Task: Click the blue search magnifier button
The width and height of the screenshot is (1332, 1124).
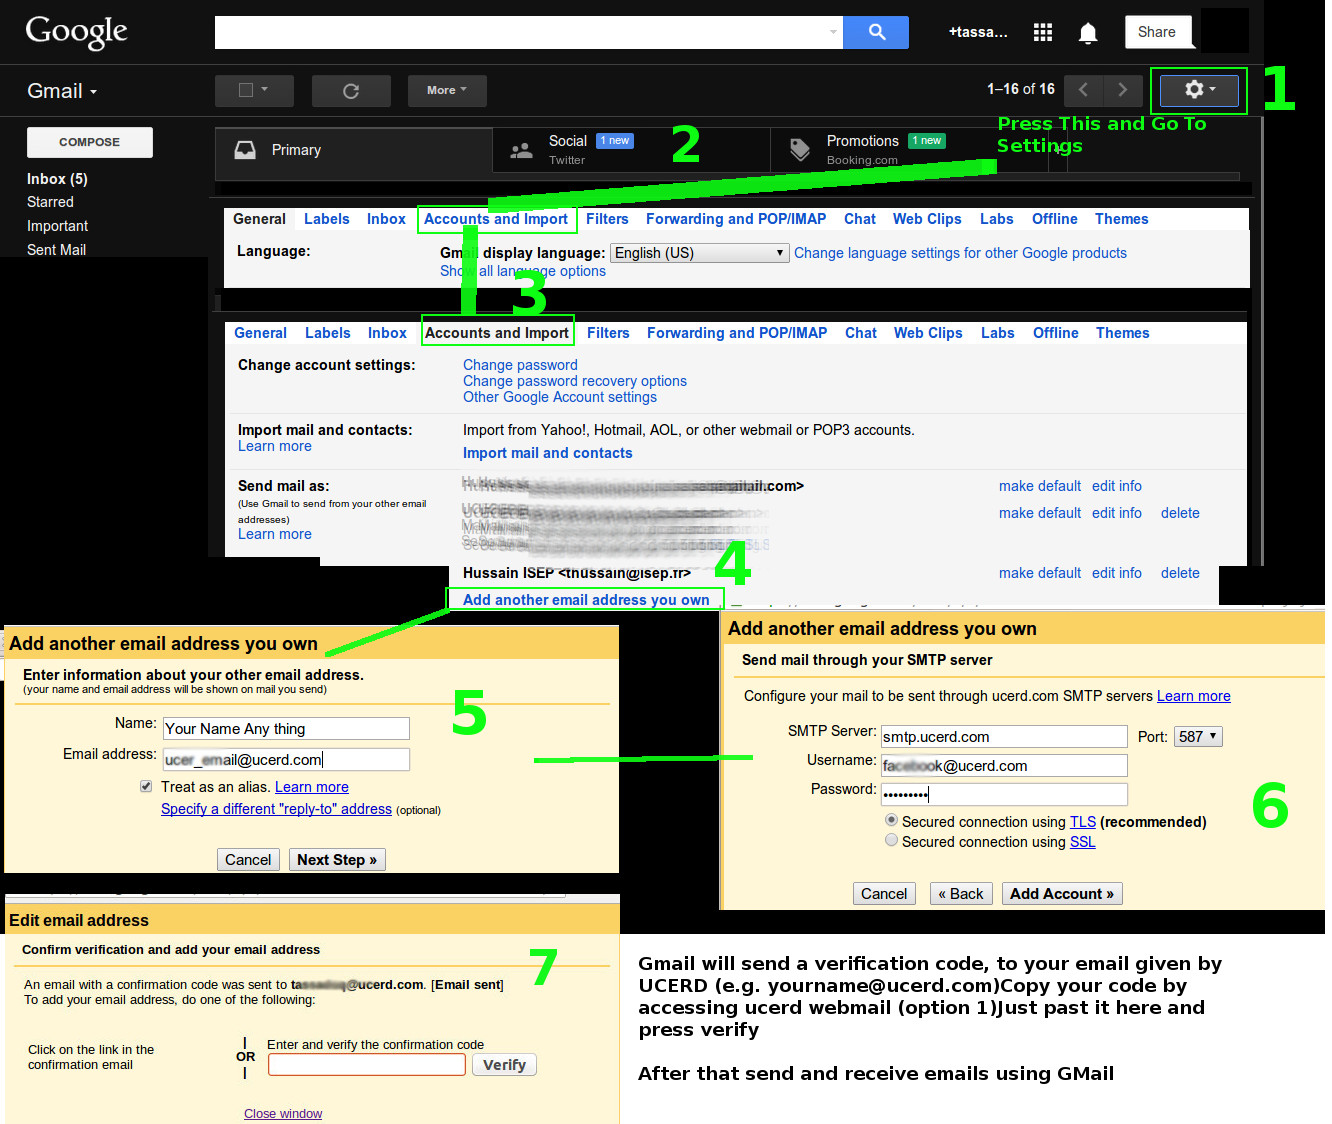Action: click(876, 32)
